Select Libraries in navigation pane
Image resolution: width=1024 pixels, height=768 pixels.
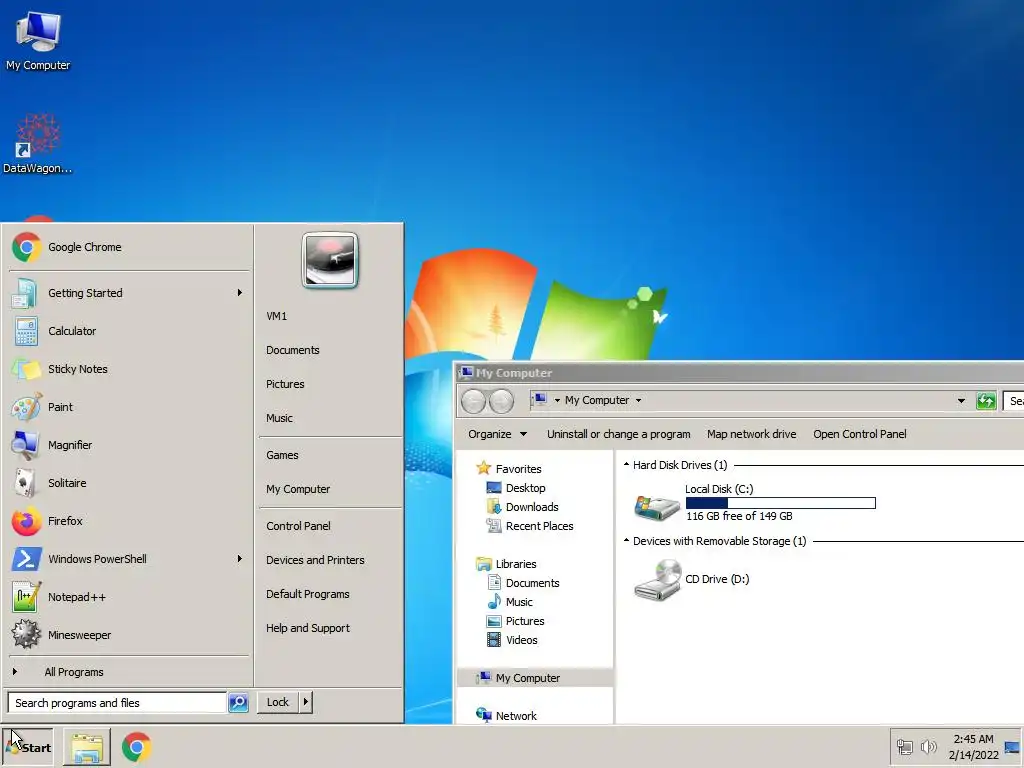tap(507, 564)
